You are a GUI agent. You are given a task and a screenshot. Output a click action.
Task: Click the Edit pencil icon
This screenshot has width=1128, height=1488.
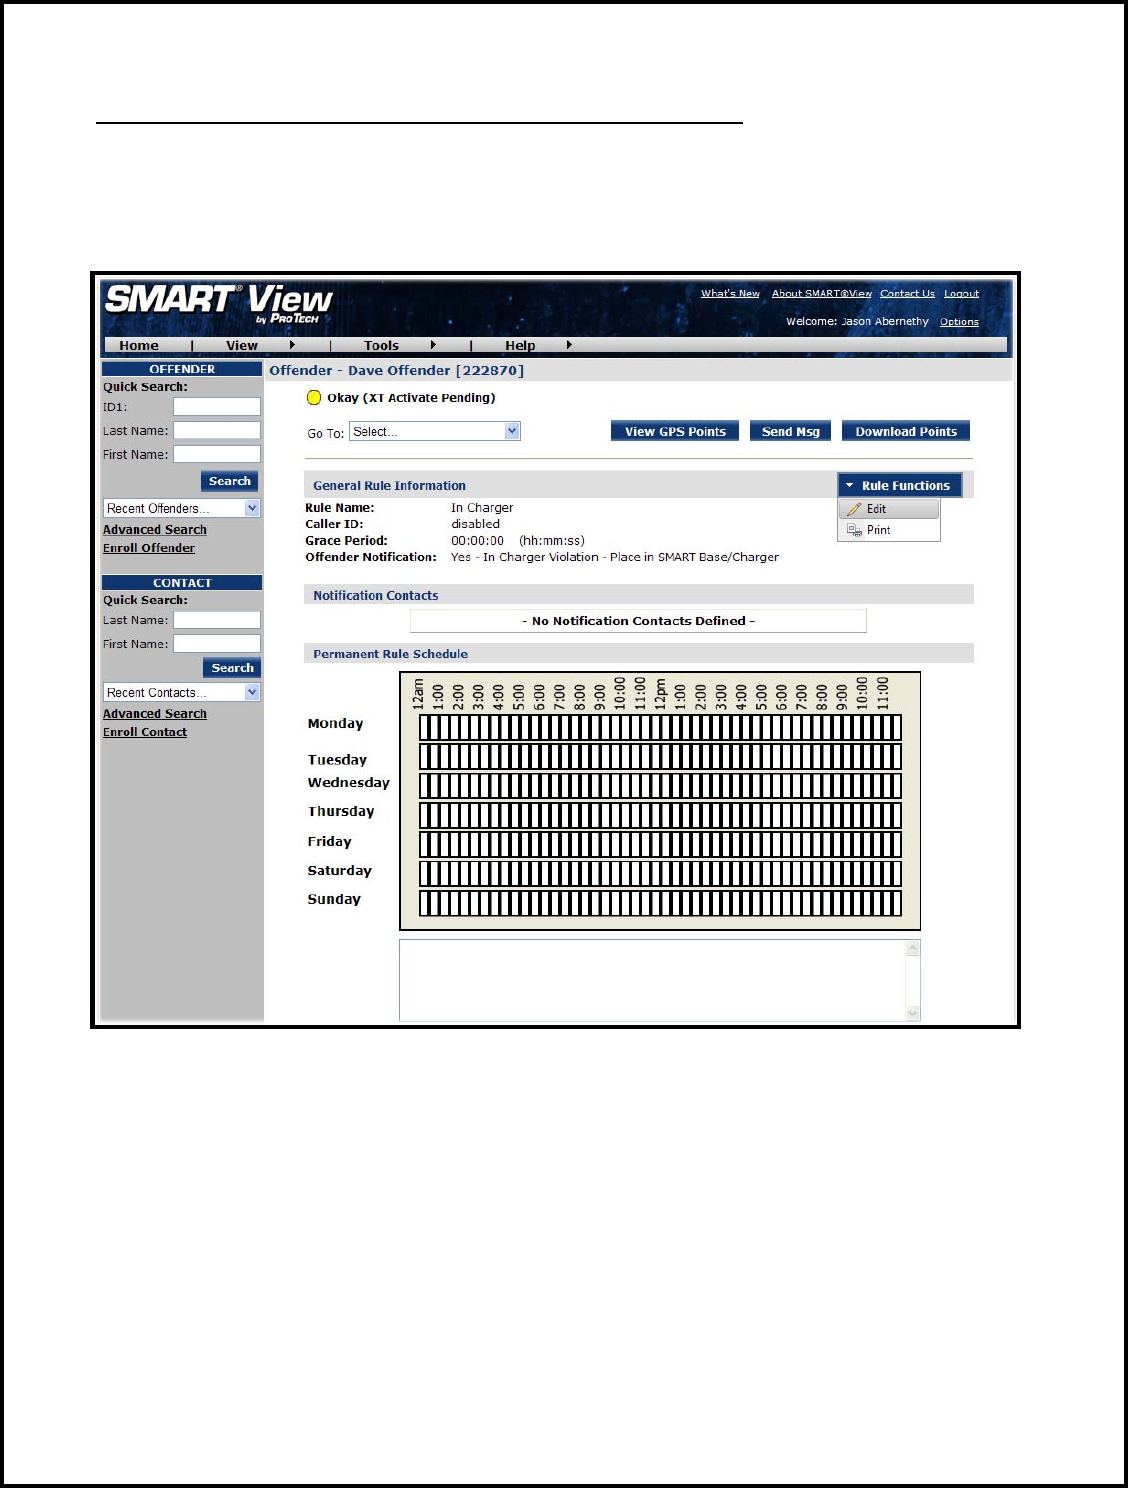854,509
